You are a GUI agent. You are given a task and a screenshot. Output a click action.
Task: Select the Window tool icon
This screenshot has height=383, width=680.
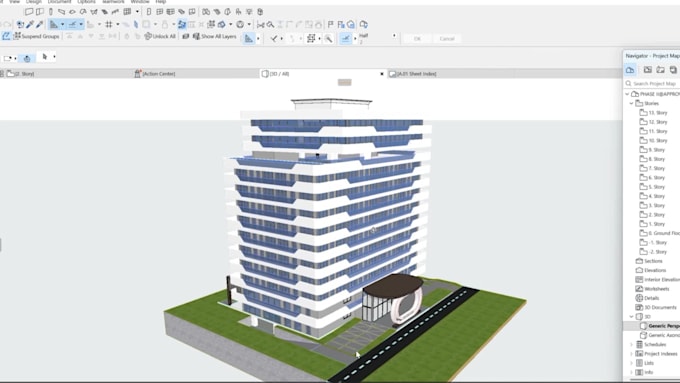[x=160, y=12]
